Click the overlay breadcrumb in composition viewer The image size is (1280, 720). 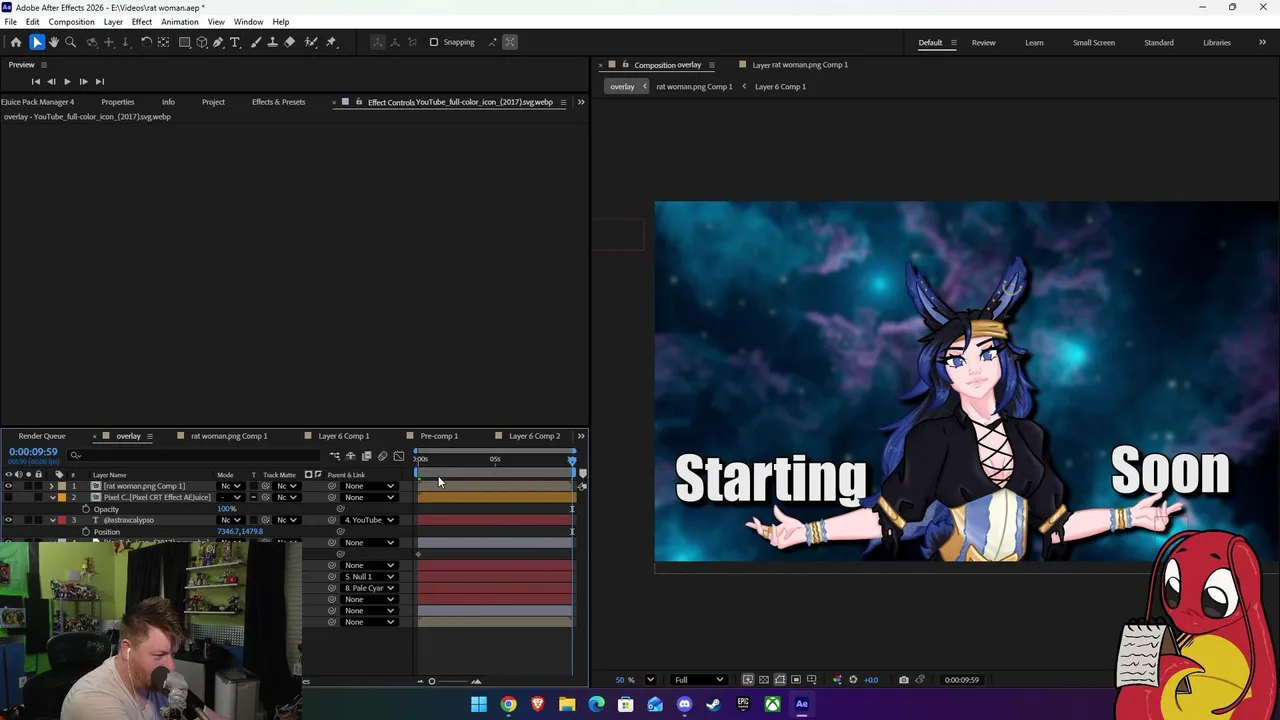[x=622, y=87]
